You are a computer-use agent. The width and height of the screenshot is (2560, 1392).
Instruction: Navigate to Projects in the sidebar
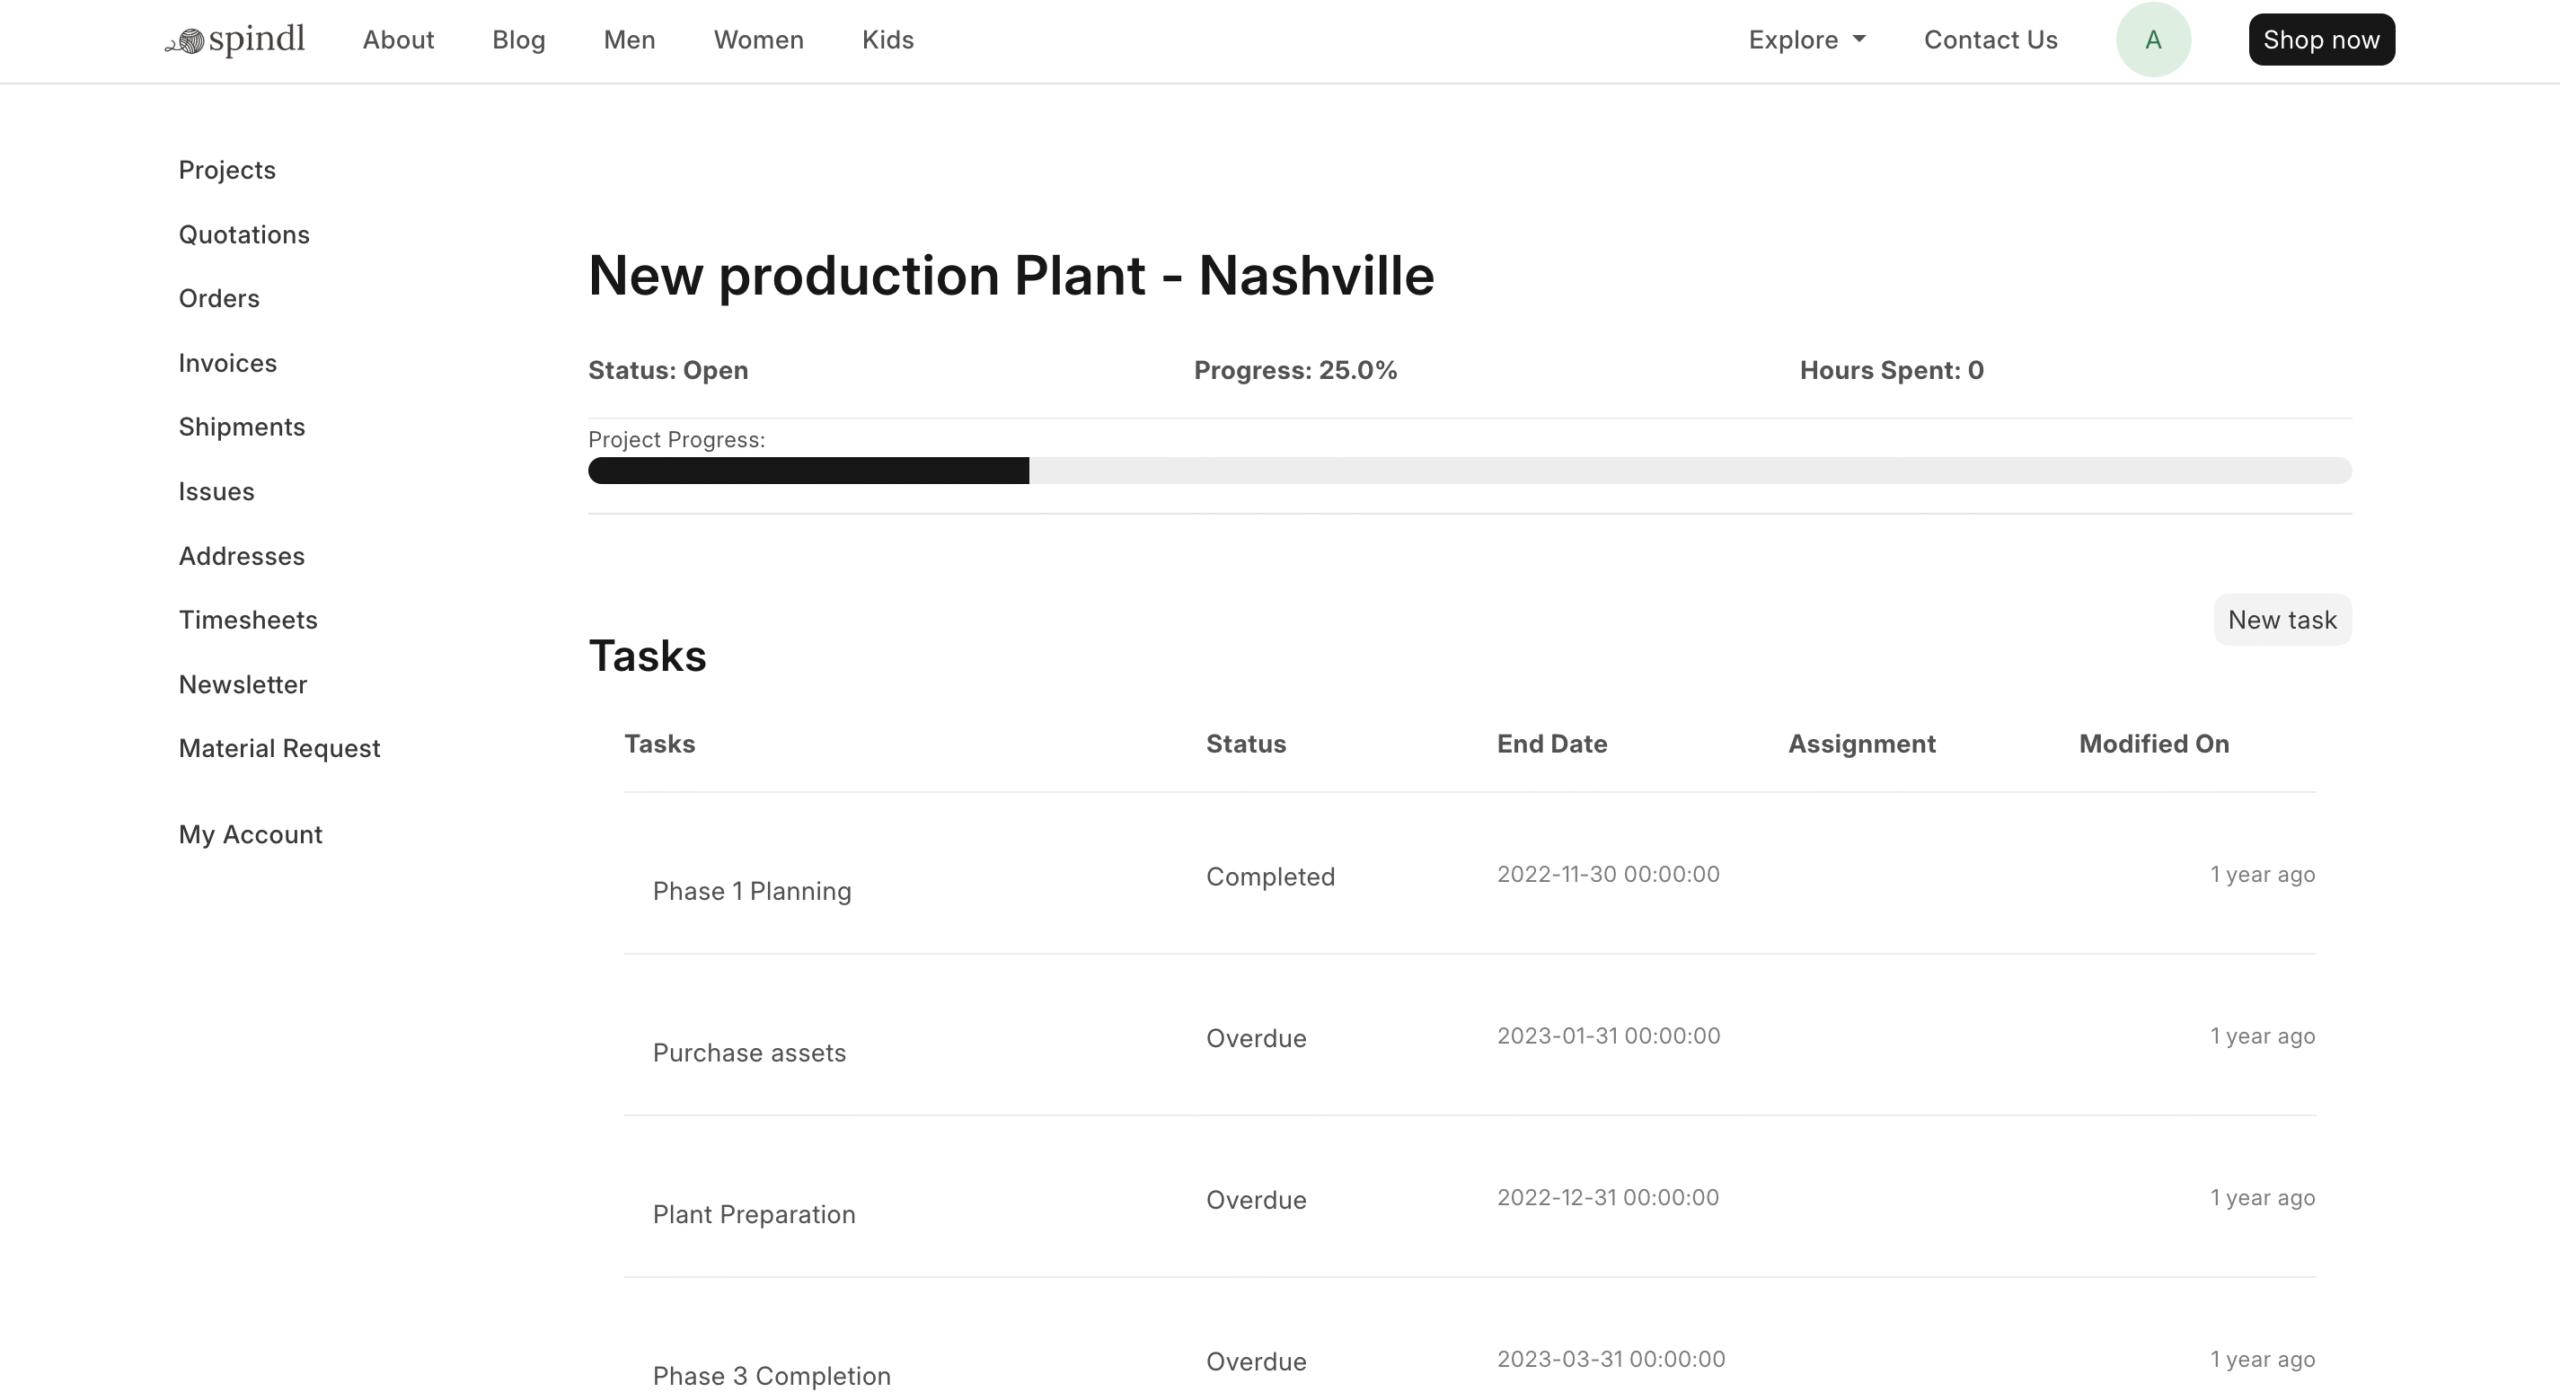(227, 169)
